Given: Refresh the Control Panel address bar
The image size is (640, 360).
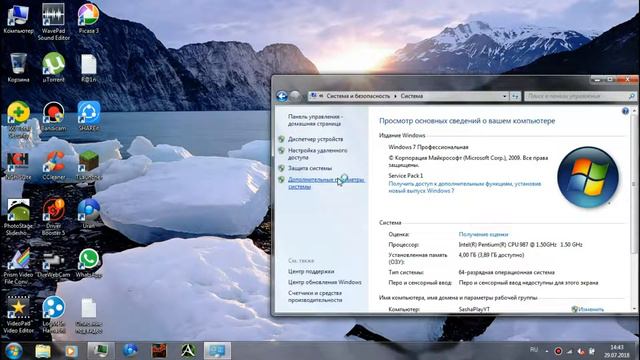Looking at the screenshot, I should click(515, 96).
